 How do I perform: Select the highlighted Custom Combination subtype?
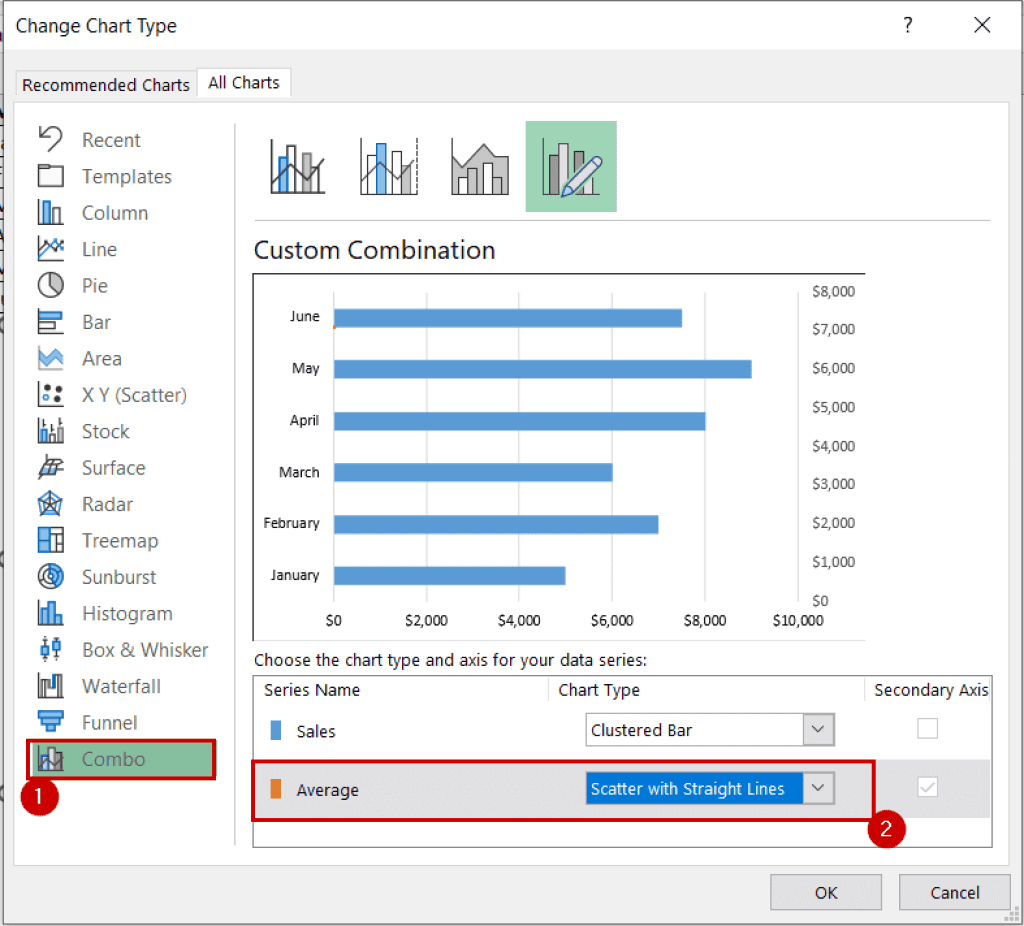click(x=571, y=166)
